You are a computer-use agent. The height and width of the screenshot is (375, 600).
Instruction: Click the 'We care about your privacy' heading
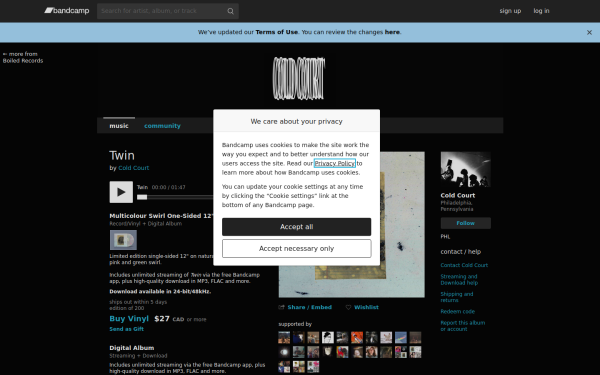[x=297, y=121]
